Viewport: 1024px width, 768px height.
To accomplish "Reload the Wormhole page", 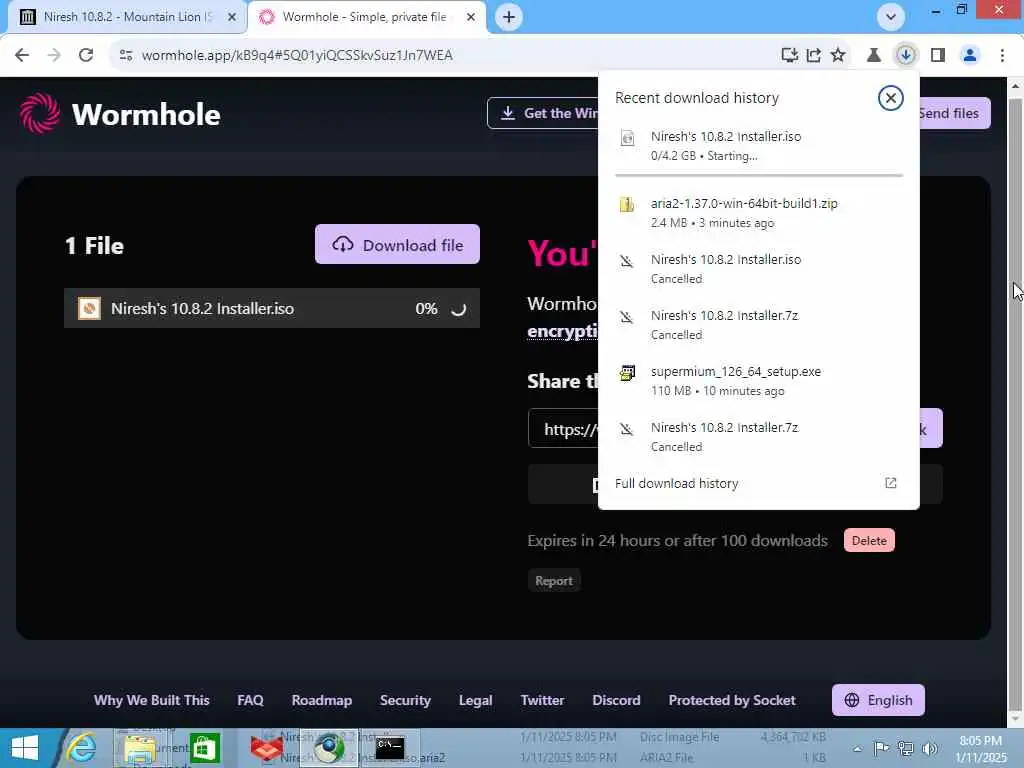I will pyautogui.click(x=86, y=55).
